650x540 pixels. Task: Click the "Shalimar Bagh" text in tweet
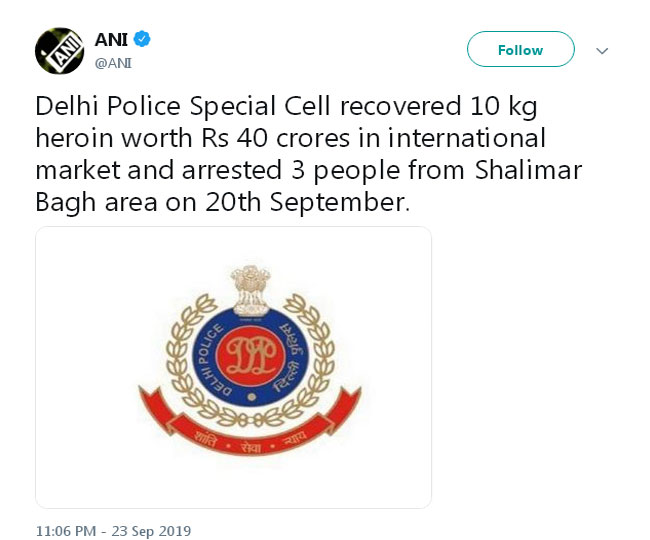click(x=529, y=170)
